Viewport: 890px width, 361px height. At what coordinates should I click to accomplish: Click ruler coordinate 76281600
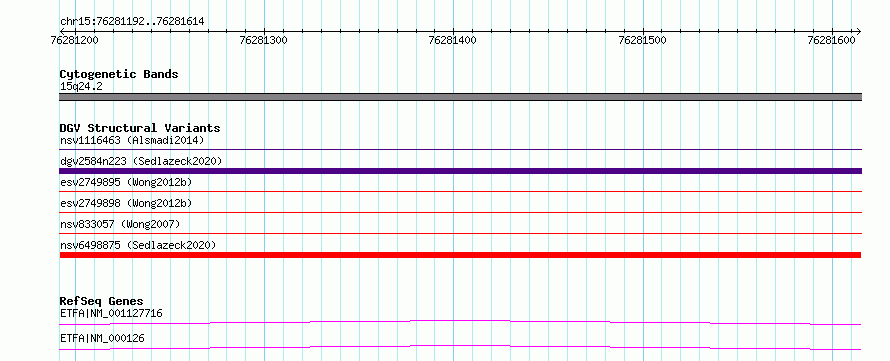point(832,40)
